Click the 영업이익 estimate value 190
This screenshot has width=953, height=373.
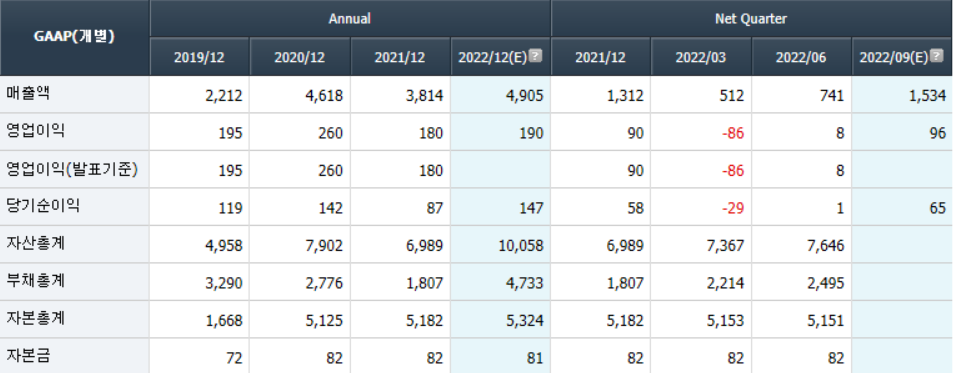pos(531,133)
